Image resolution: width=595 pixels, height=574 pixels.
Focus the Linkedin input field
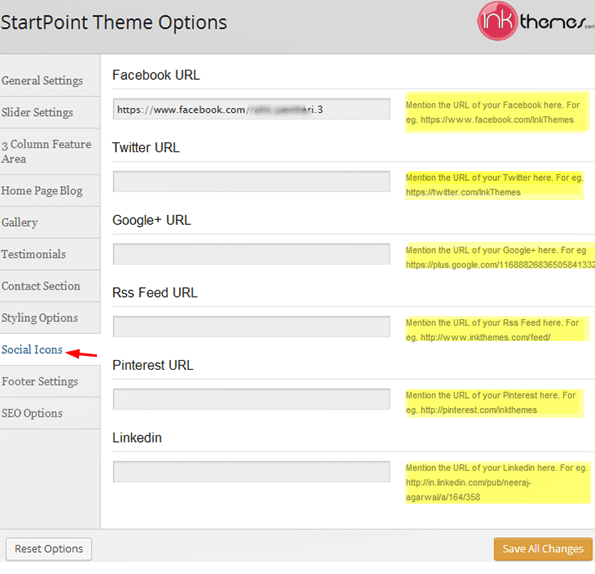point(251,472)
